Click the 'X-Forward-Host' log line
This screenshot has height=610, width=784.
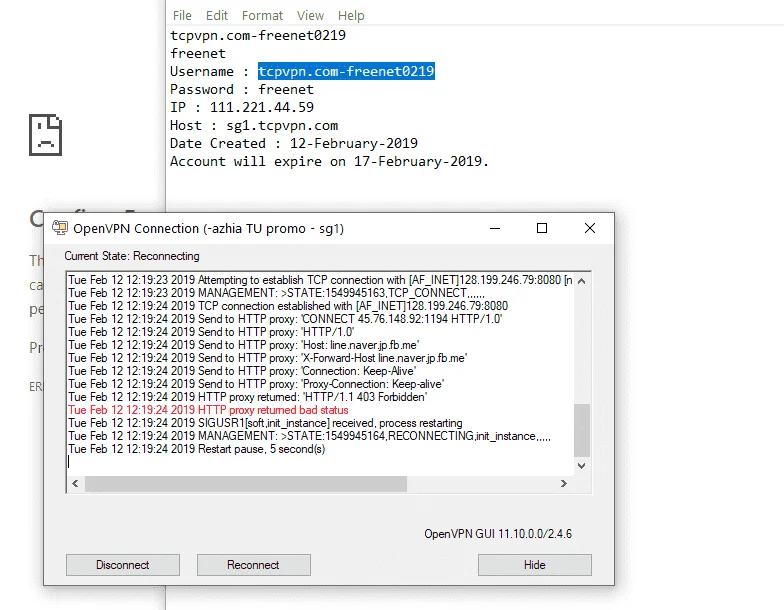[268, 358]
